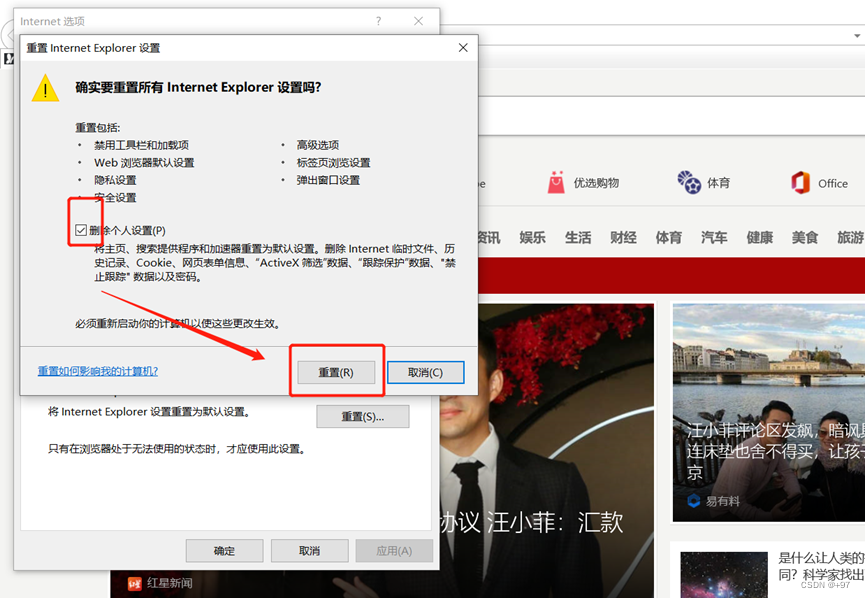Click the 禁用工具栏和加载项 list item text
Image resolution: width=865 pixels, height=598 pixels.
click(x=141, y=145)
